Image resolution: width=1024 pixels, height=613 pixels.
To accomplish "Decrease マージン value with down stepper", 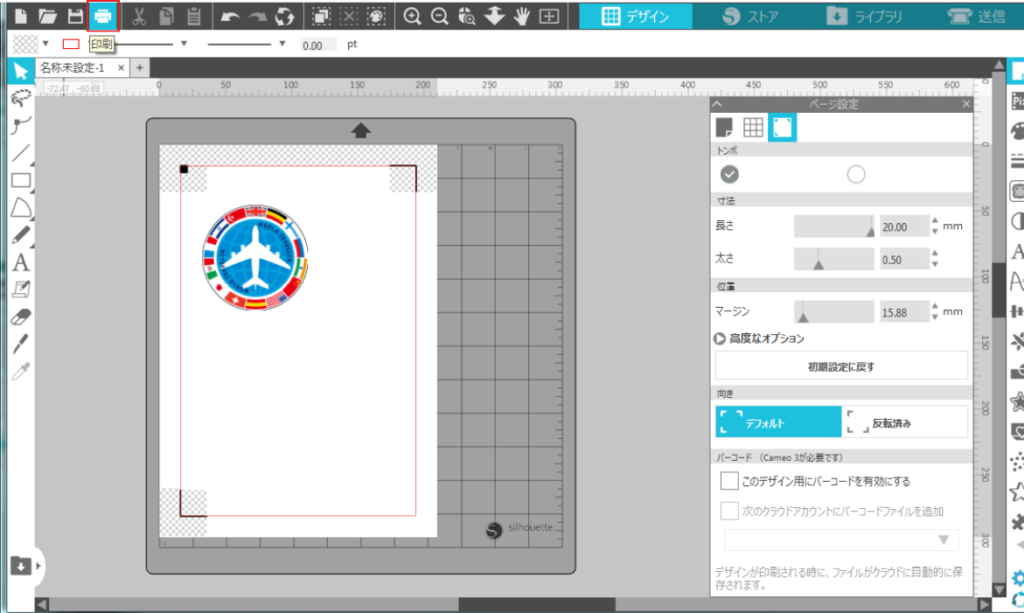I will pos(935,317).
